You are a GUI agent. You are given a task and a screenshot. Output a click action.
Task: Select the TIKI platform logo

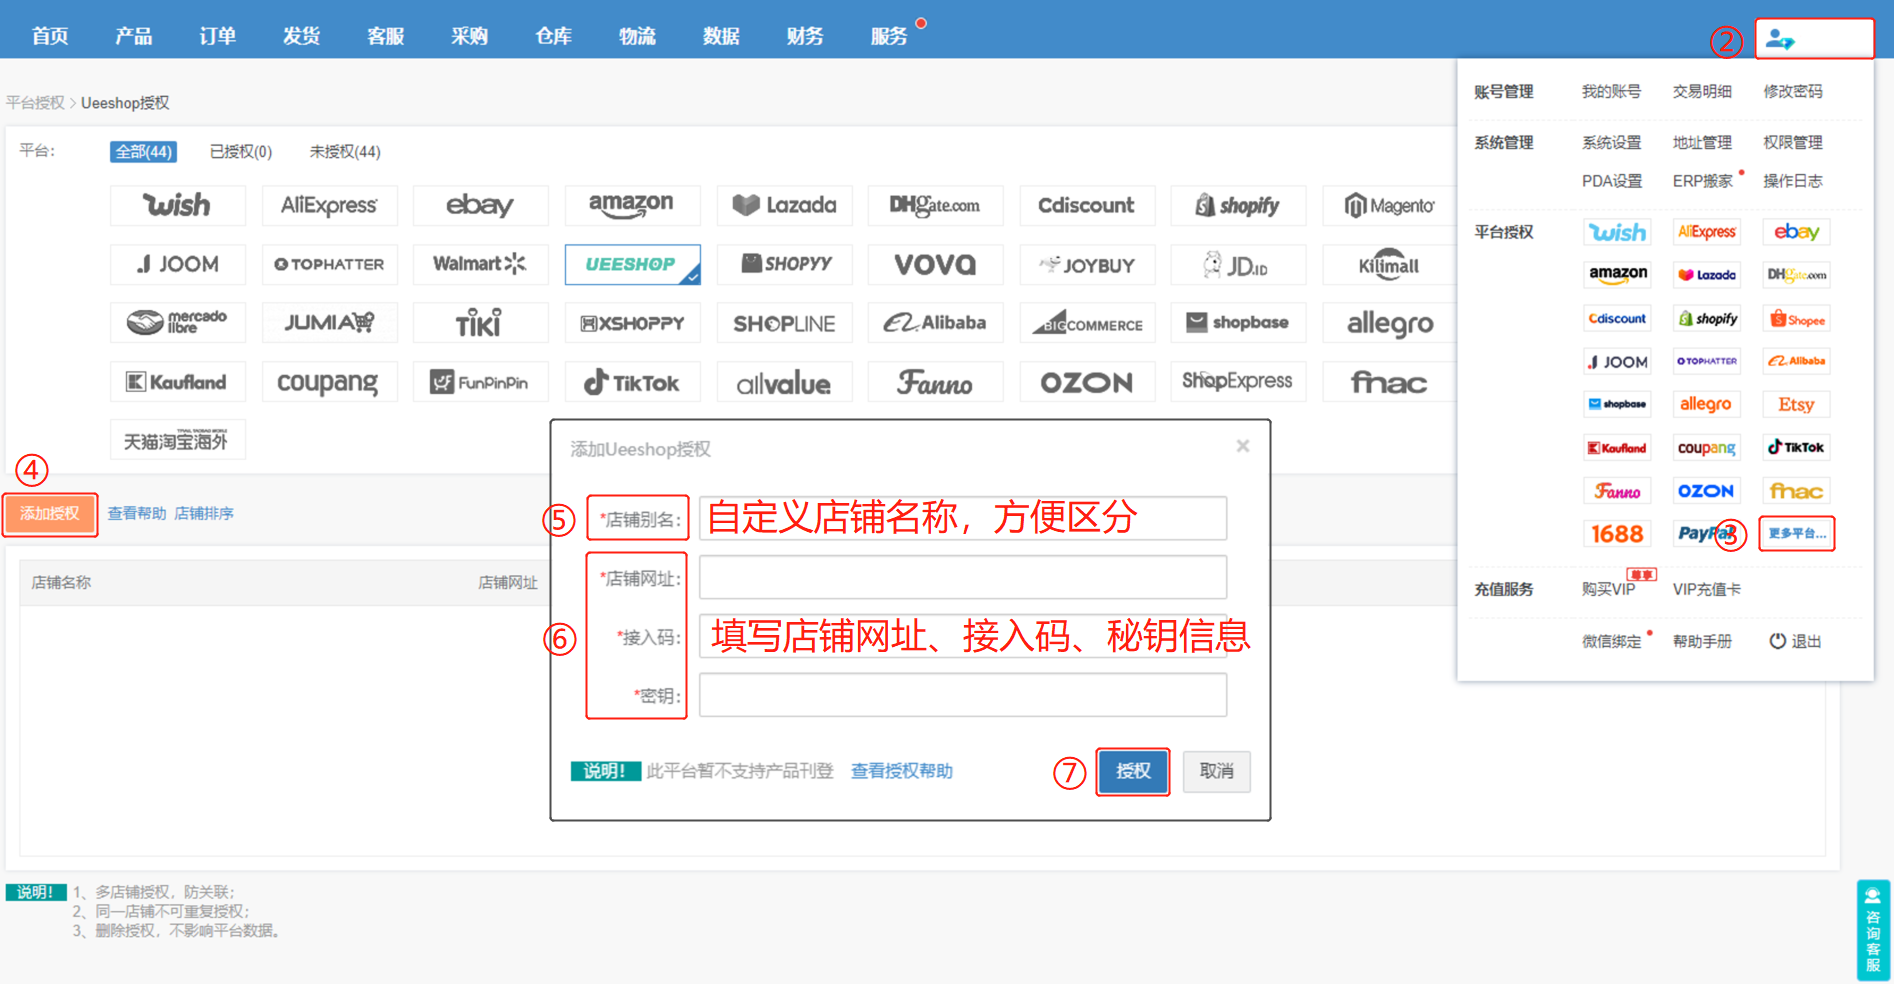coord(480,323)
